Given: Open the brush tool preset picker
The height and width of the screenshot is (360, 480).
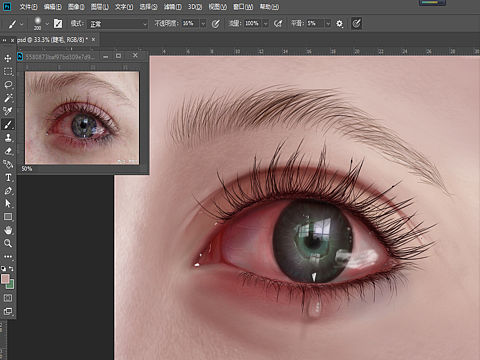Looking at the screenshot, I should (15, 24).
